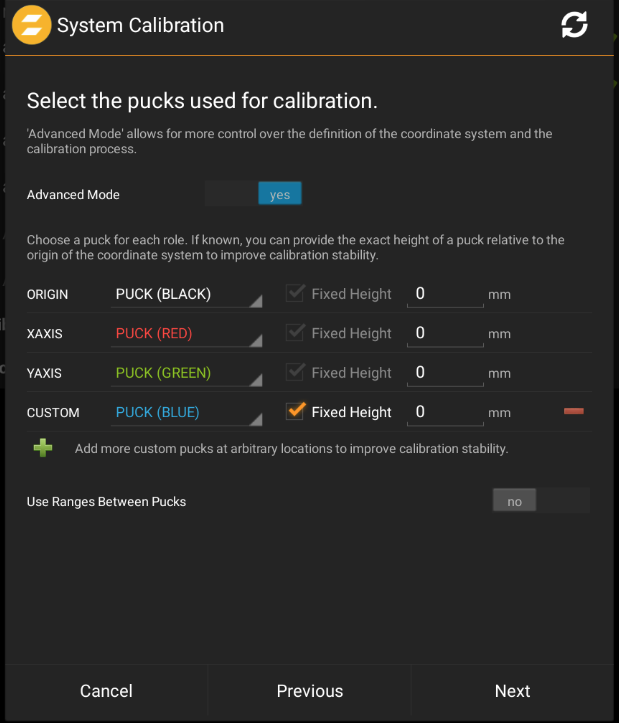Click the ORIGIN height input field
The image size is (619, 723).
(445, 294)
